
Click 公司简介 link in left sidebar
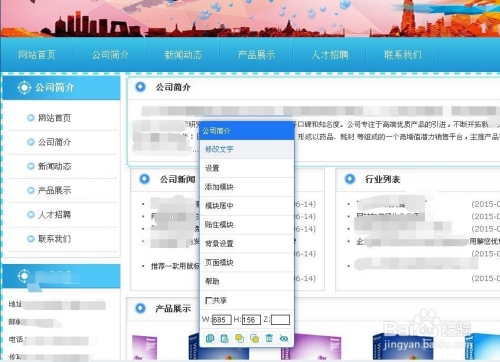54,142
